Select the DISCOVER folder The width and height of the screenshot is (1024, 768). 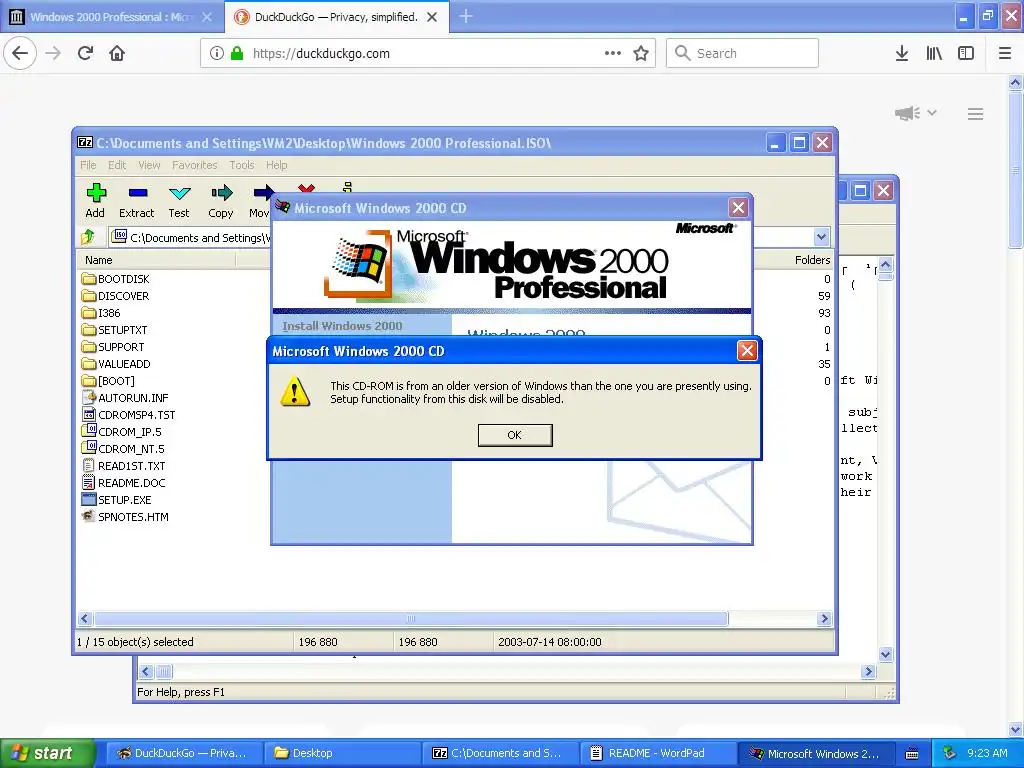(116, 296)
